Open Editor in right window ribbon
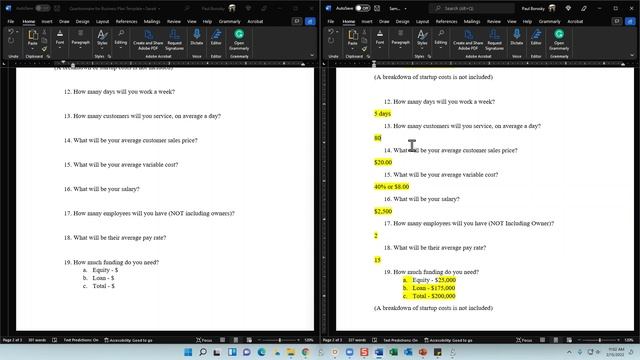This screenshot has width=640, height=360. point(536,37)
